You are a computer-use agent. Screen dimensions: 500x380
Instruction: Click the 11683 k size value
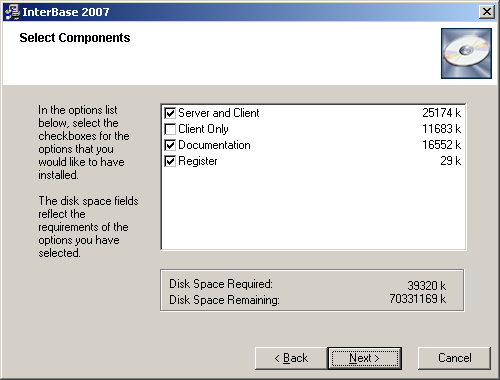coord(441,129)
